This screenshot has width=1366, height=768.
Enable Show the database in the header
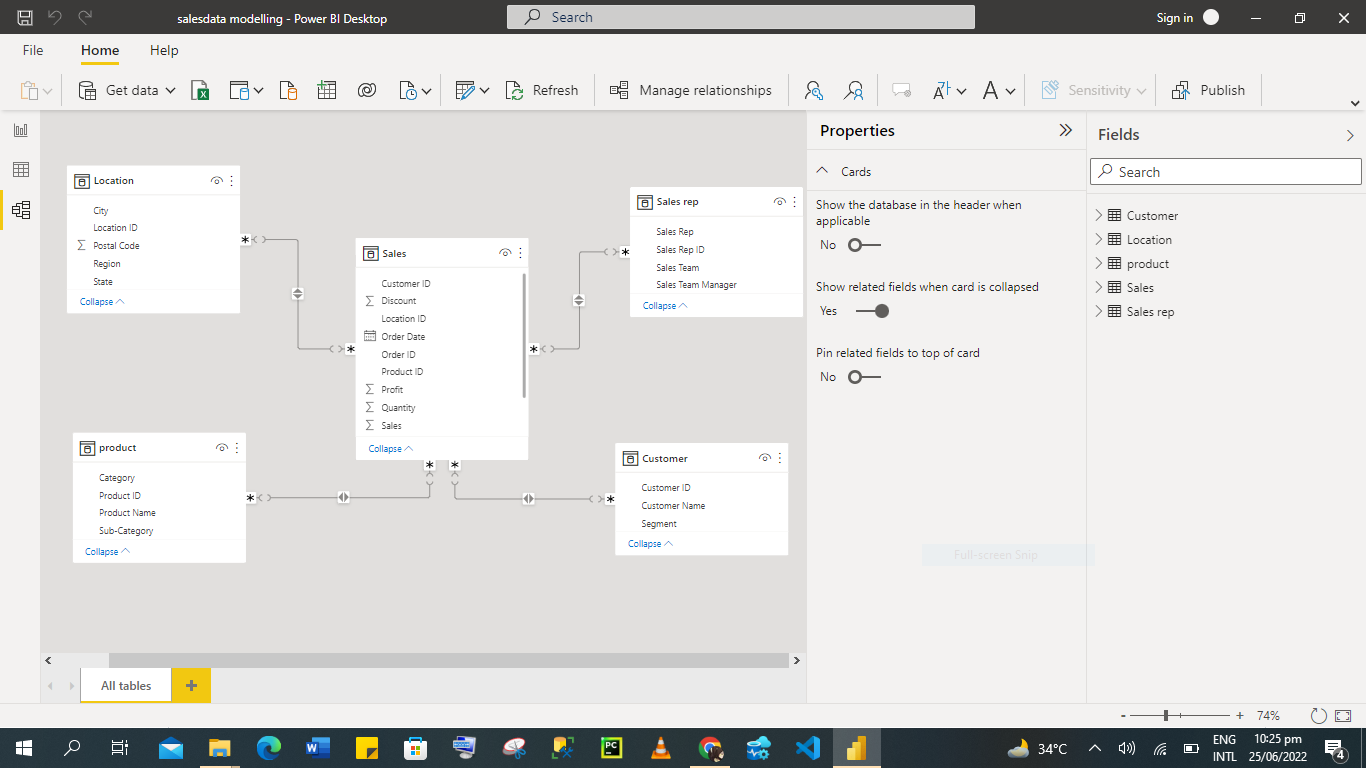[x=857, y=244]
